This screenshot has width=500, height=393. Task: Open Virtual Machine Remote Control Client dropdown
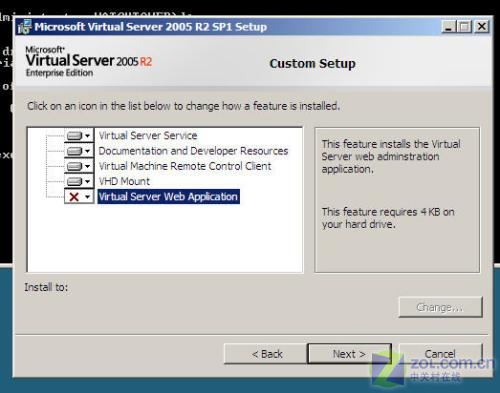pyautogui.click(x=79, y=166)
